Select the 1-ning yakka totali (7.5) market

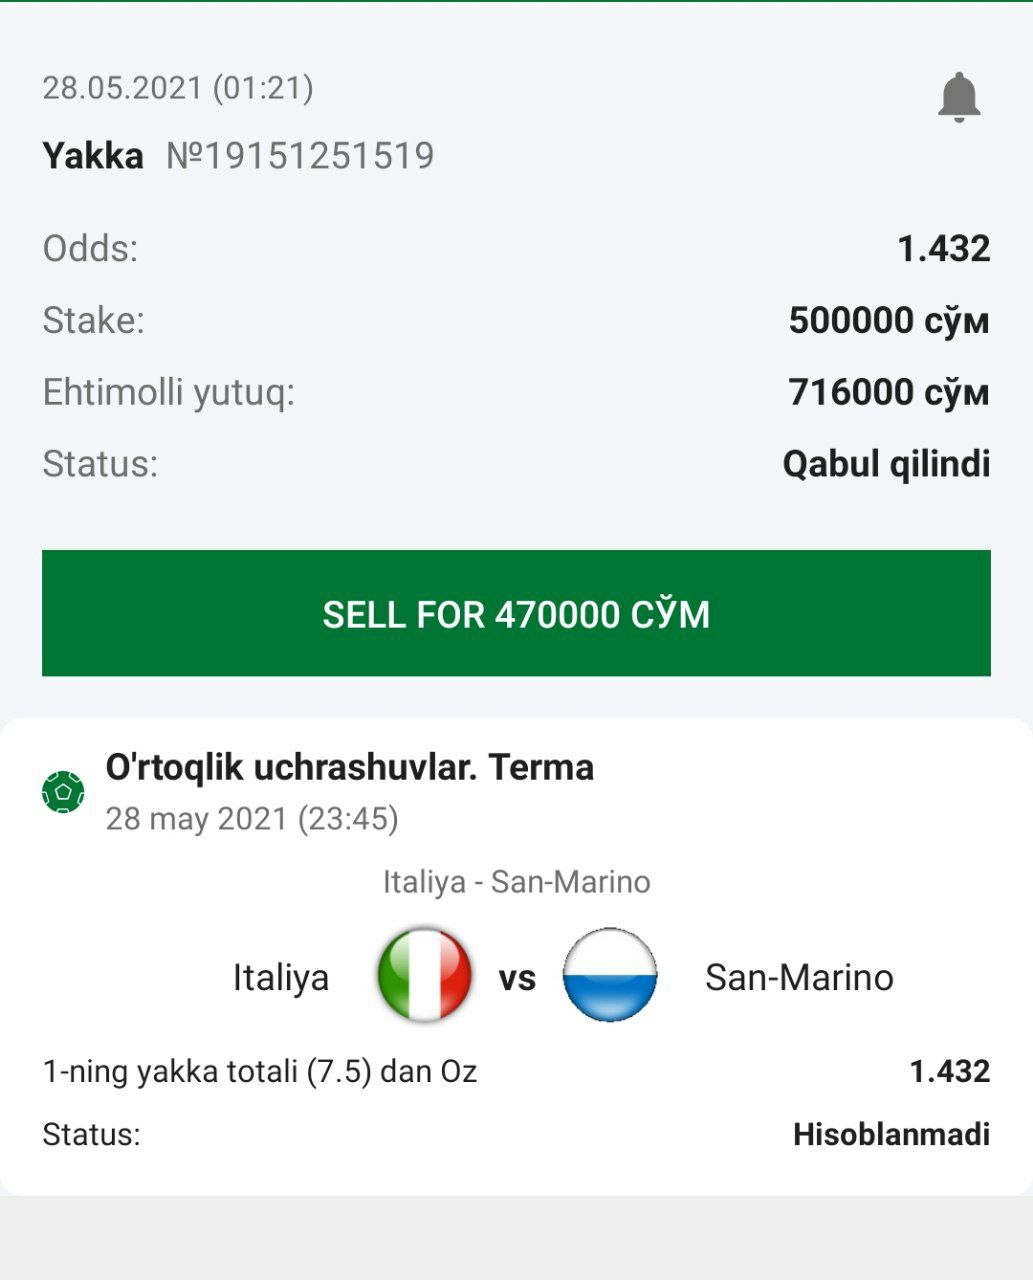(260, 1071)
